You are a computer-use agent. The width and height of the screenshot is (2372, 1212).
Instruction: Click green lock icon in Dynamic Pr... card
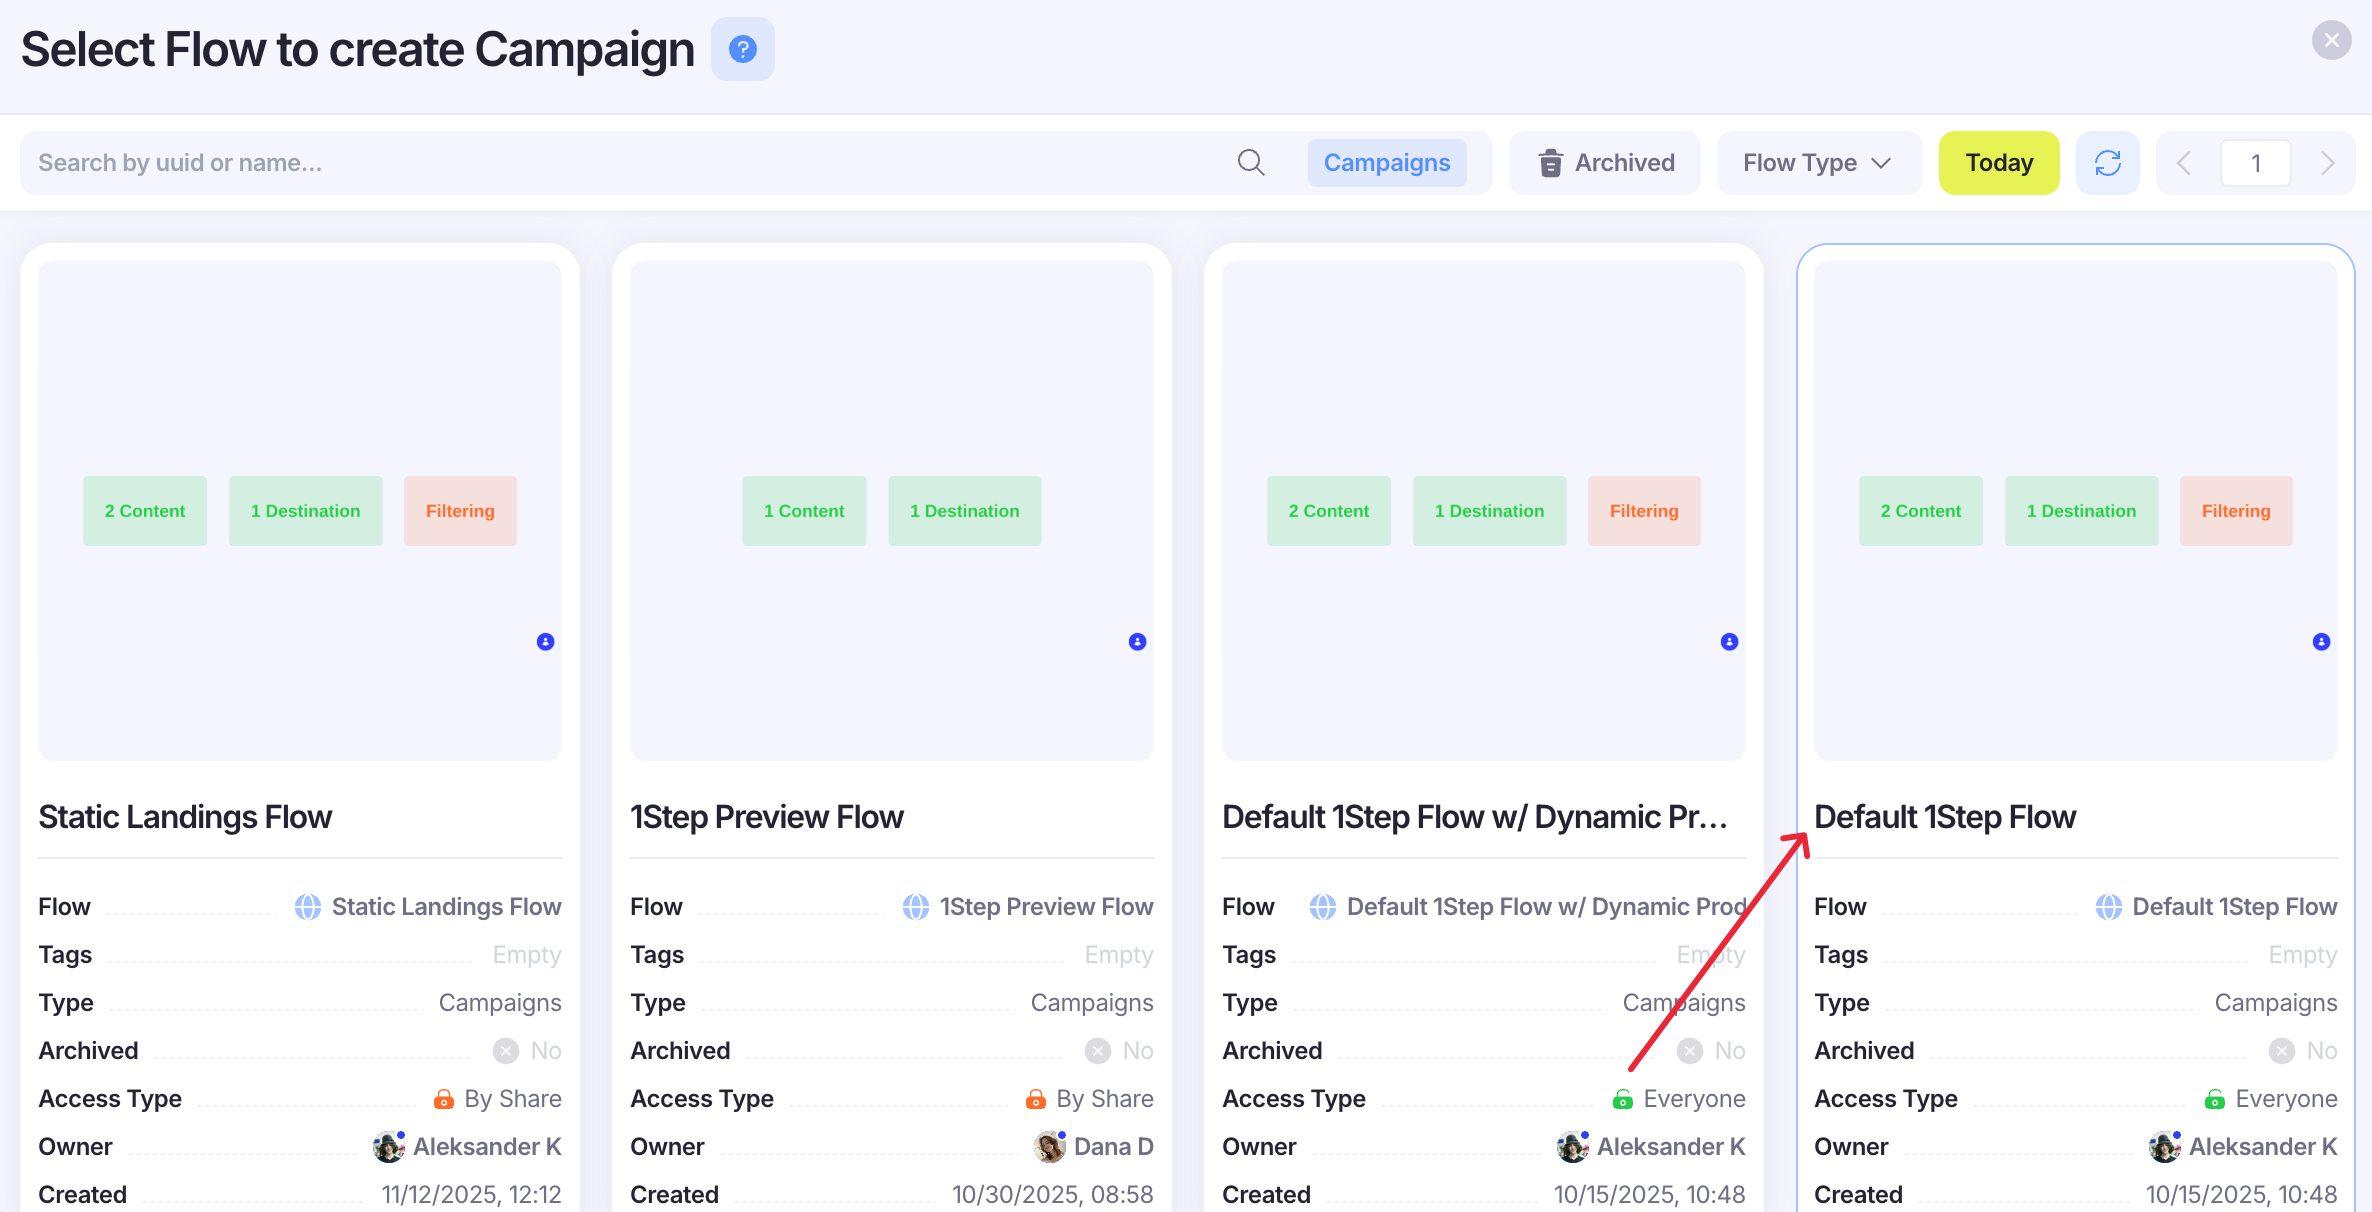[x=1622, y=1099]
